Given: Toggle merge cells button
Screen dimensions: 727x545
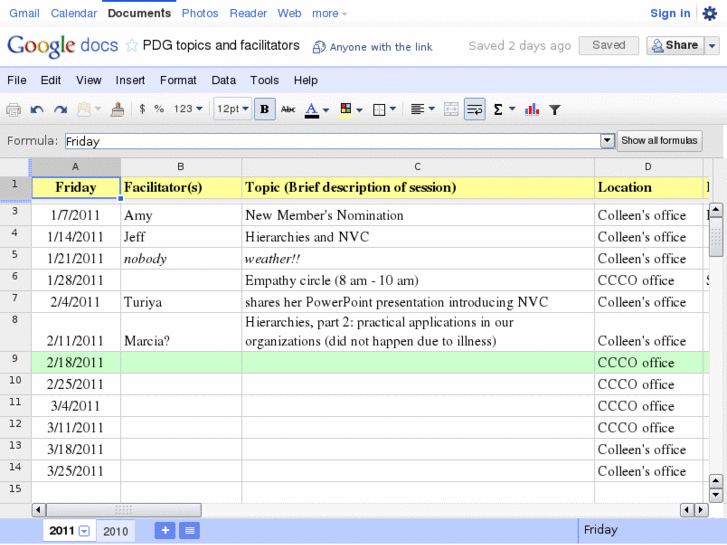Looking at the screenshot, I should (451, 109).
